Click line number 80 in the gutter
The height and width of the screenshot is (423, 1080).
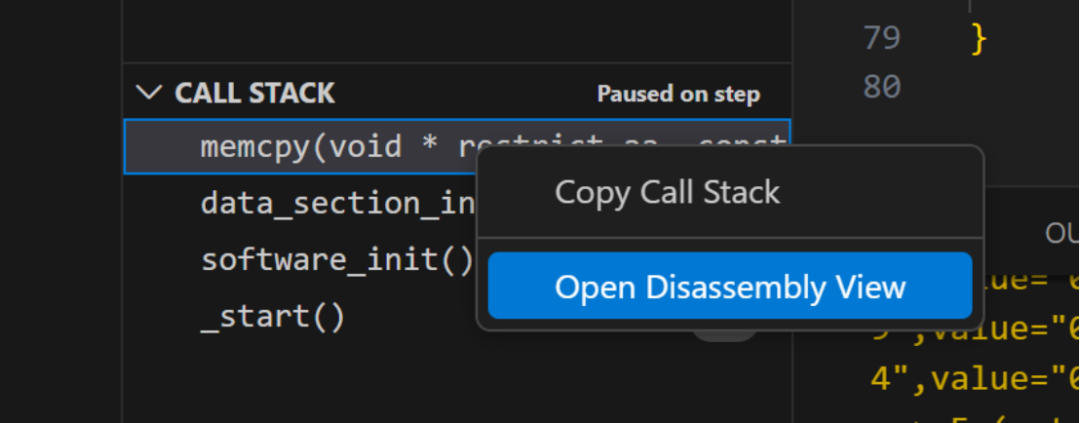tap(882, 87)
